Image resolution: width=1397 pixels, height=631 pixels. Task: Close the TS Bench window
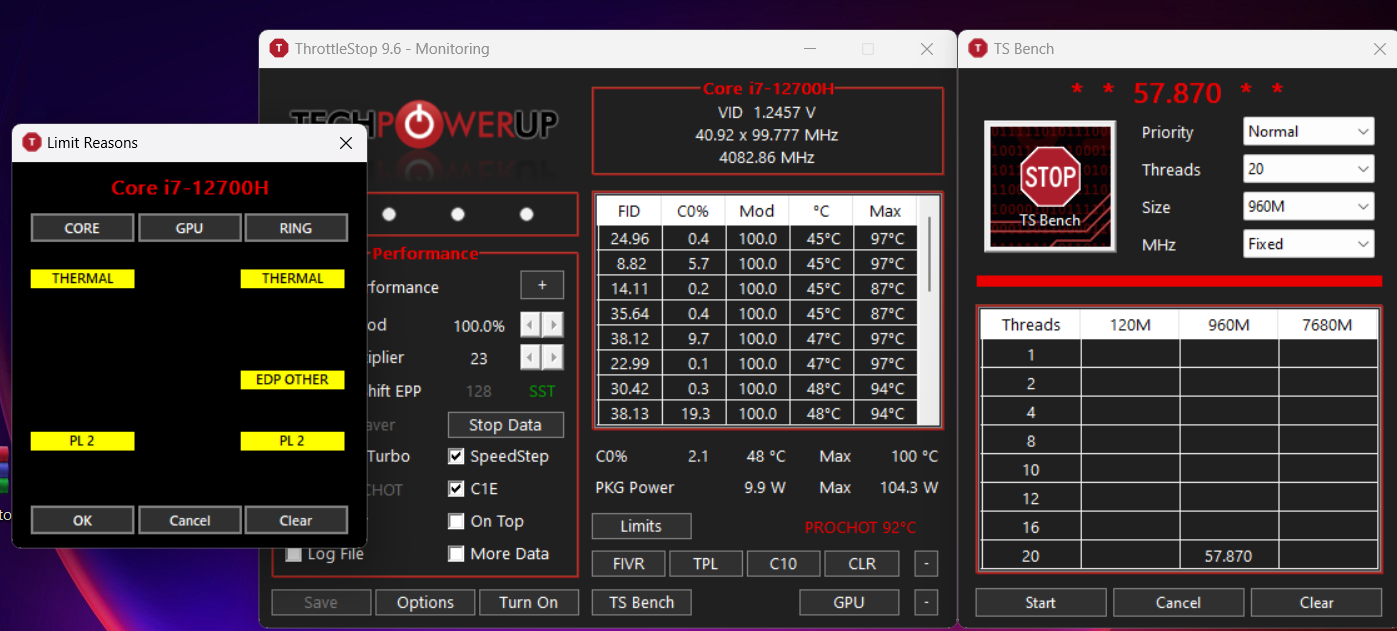[x=1380, y=49]
